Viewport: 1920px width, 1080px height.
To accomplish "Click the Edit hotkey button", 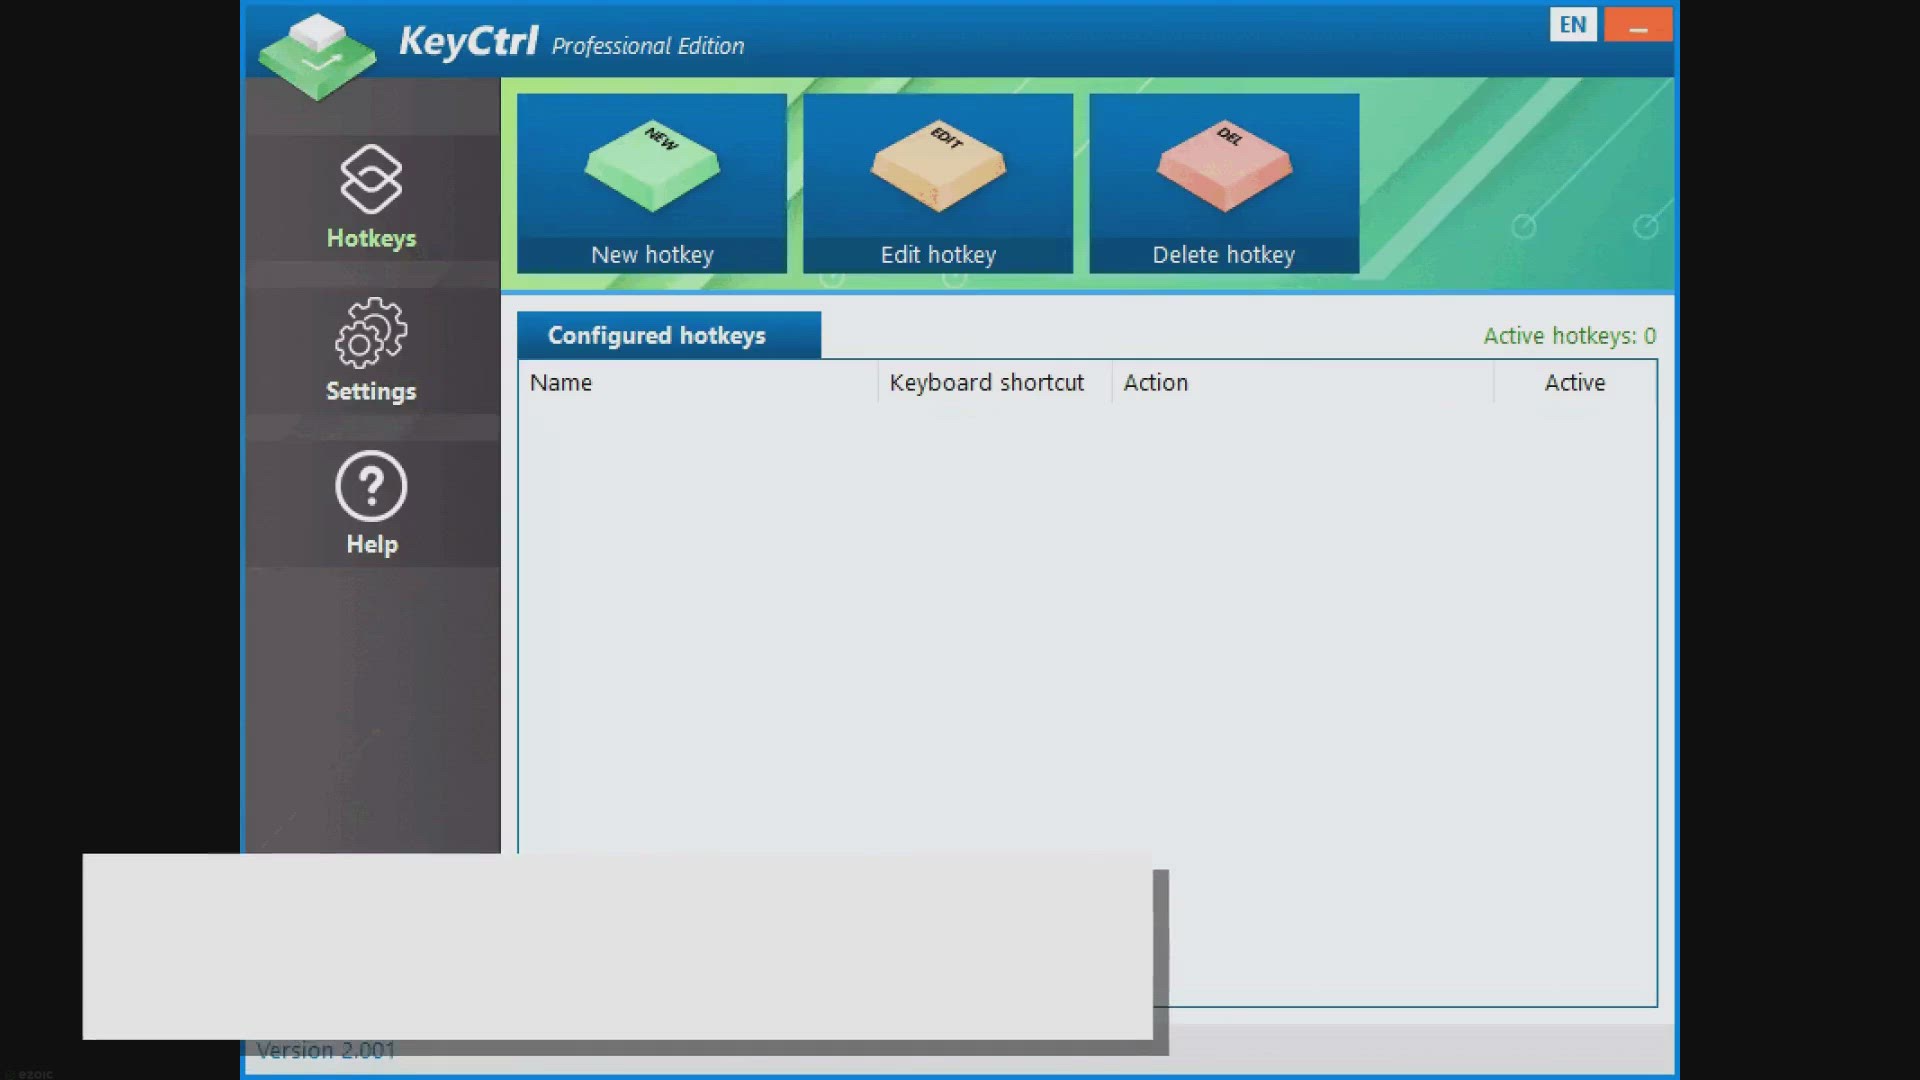I will tap(938, 183).
